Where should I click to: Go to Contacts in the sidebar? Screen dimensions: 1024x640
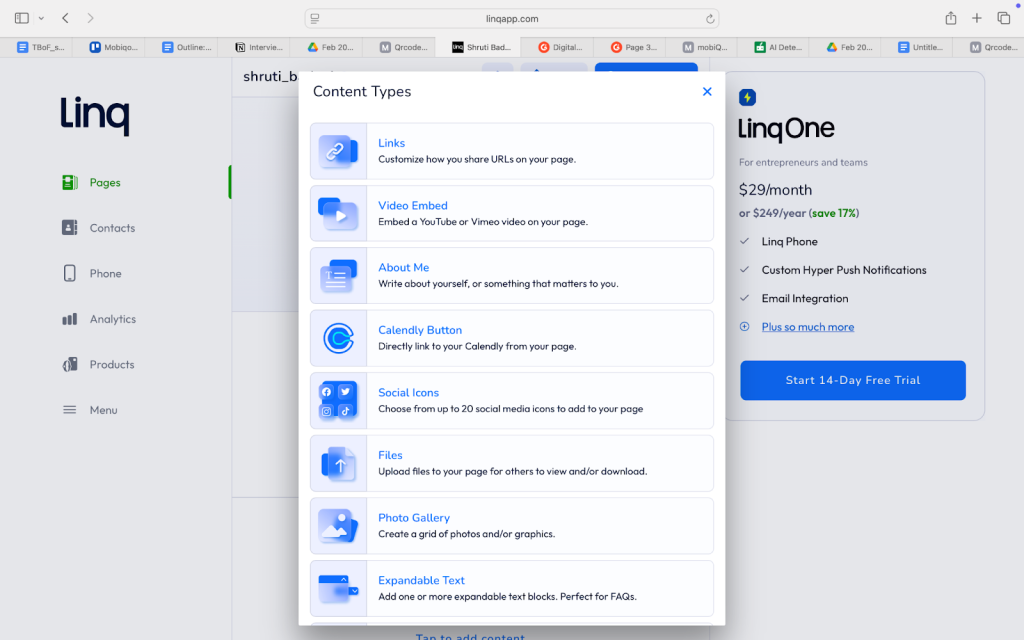coord(111,228)
